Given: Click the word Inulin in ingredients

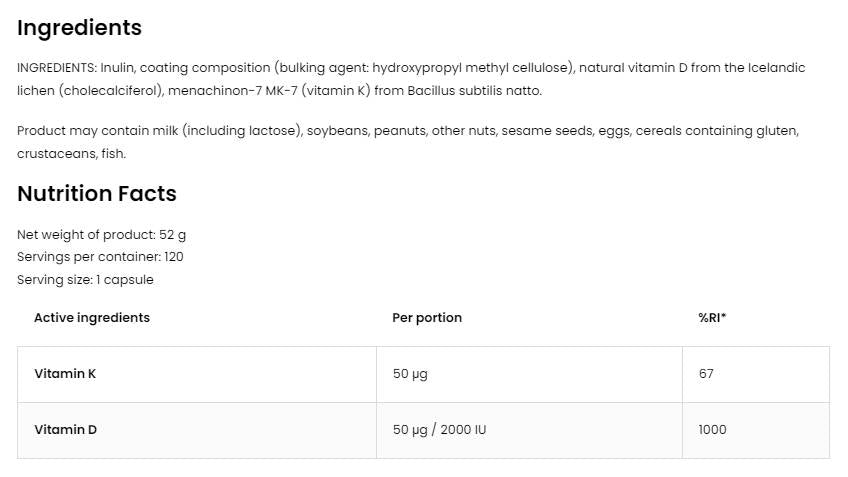Looking at the screenshot, I should pos(118,68).
